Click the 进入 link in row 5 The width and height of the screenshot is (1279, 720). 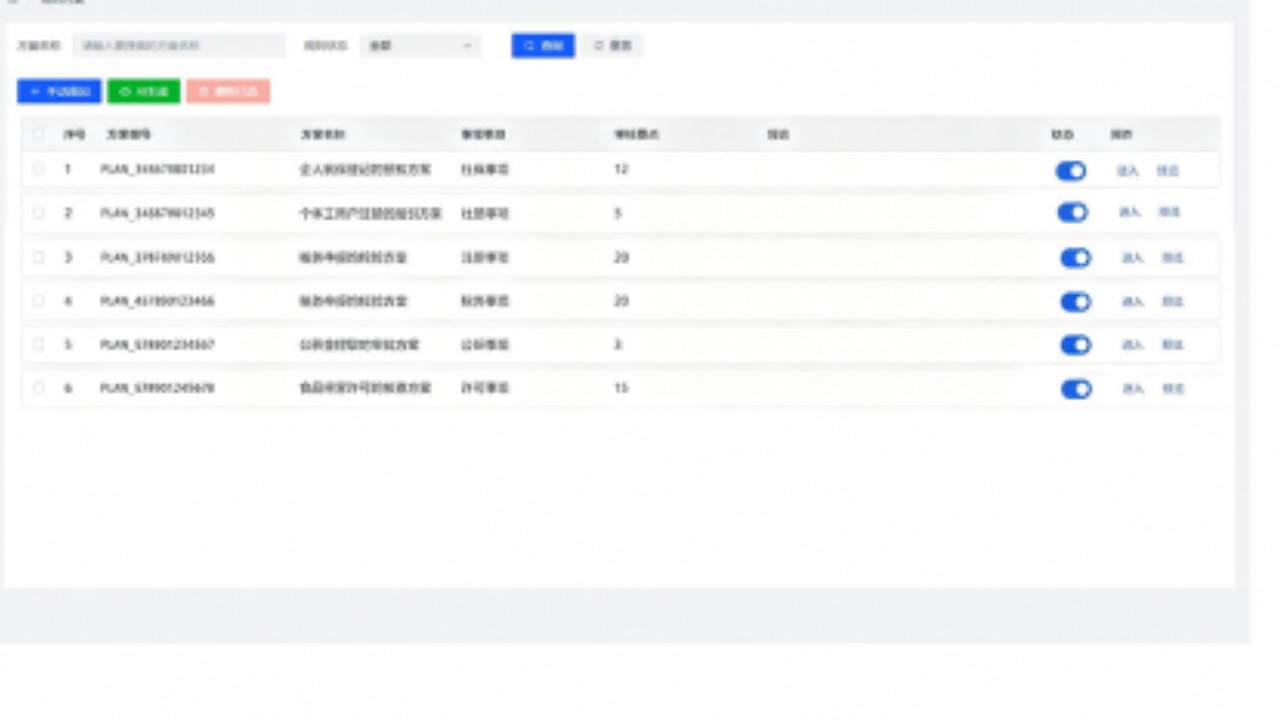tap(1132, 345)
